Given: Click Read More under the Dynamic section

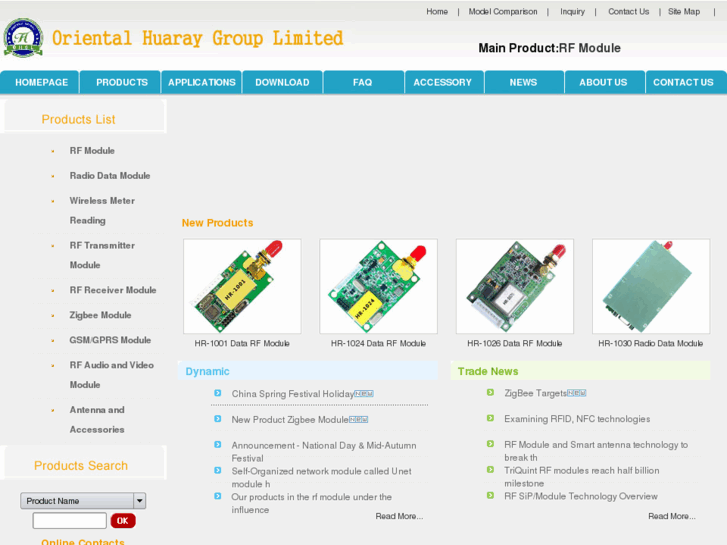Looking at the screenshot, I should click(x=399, y=516).
